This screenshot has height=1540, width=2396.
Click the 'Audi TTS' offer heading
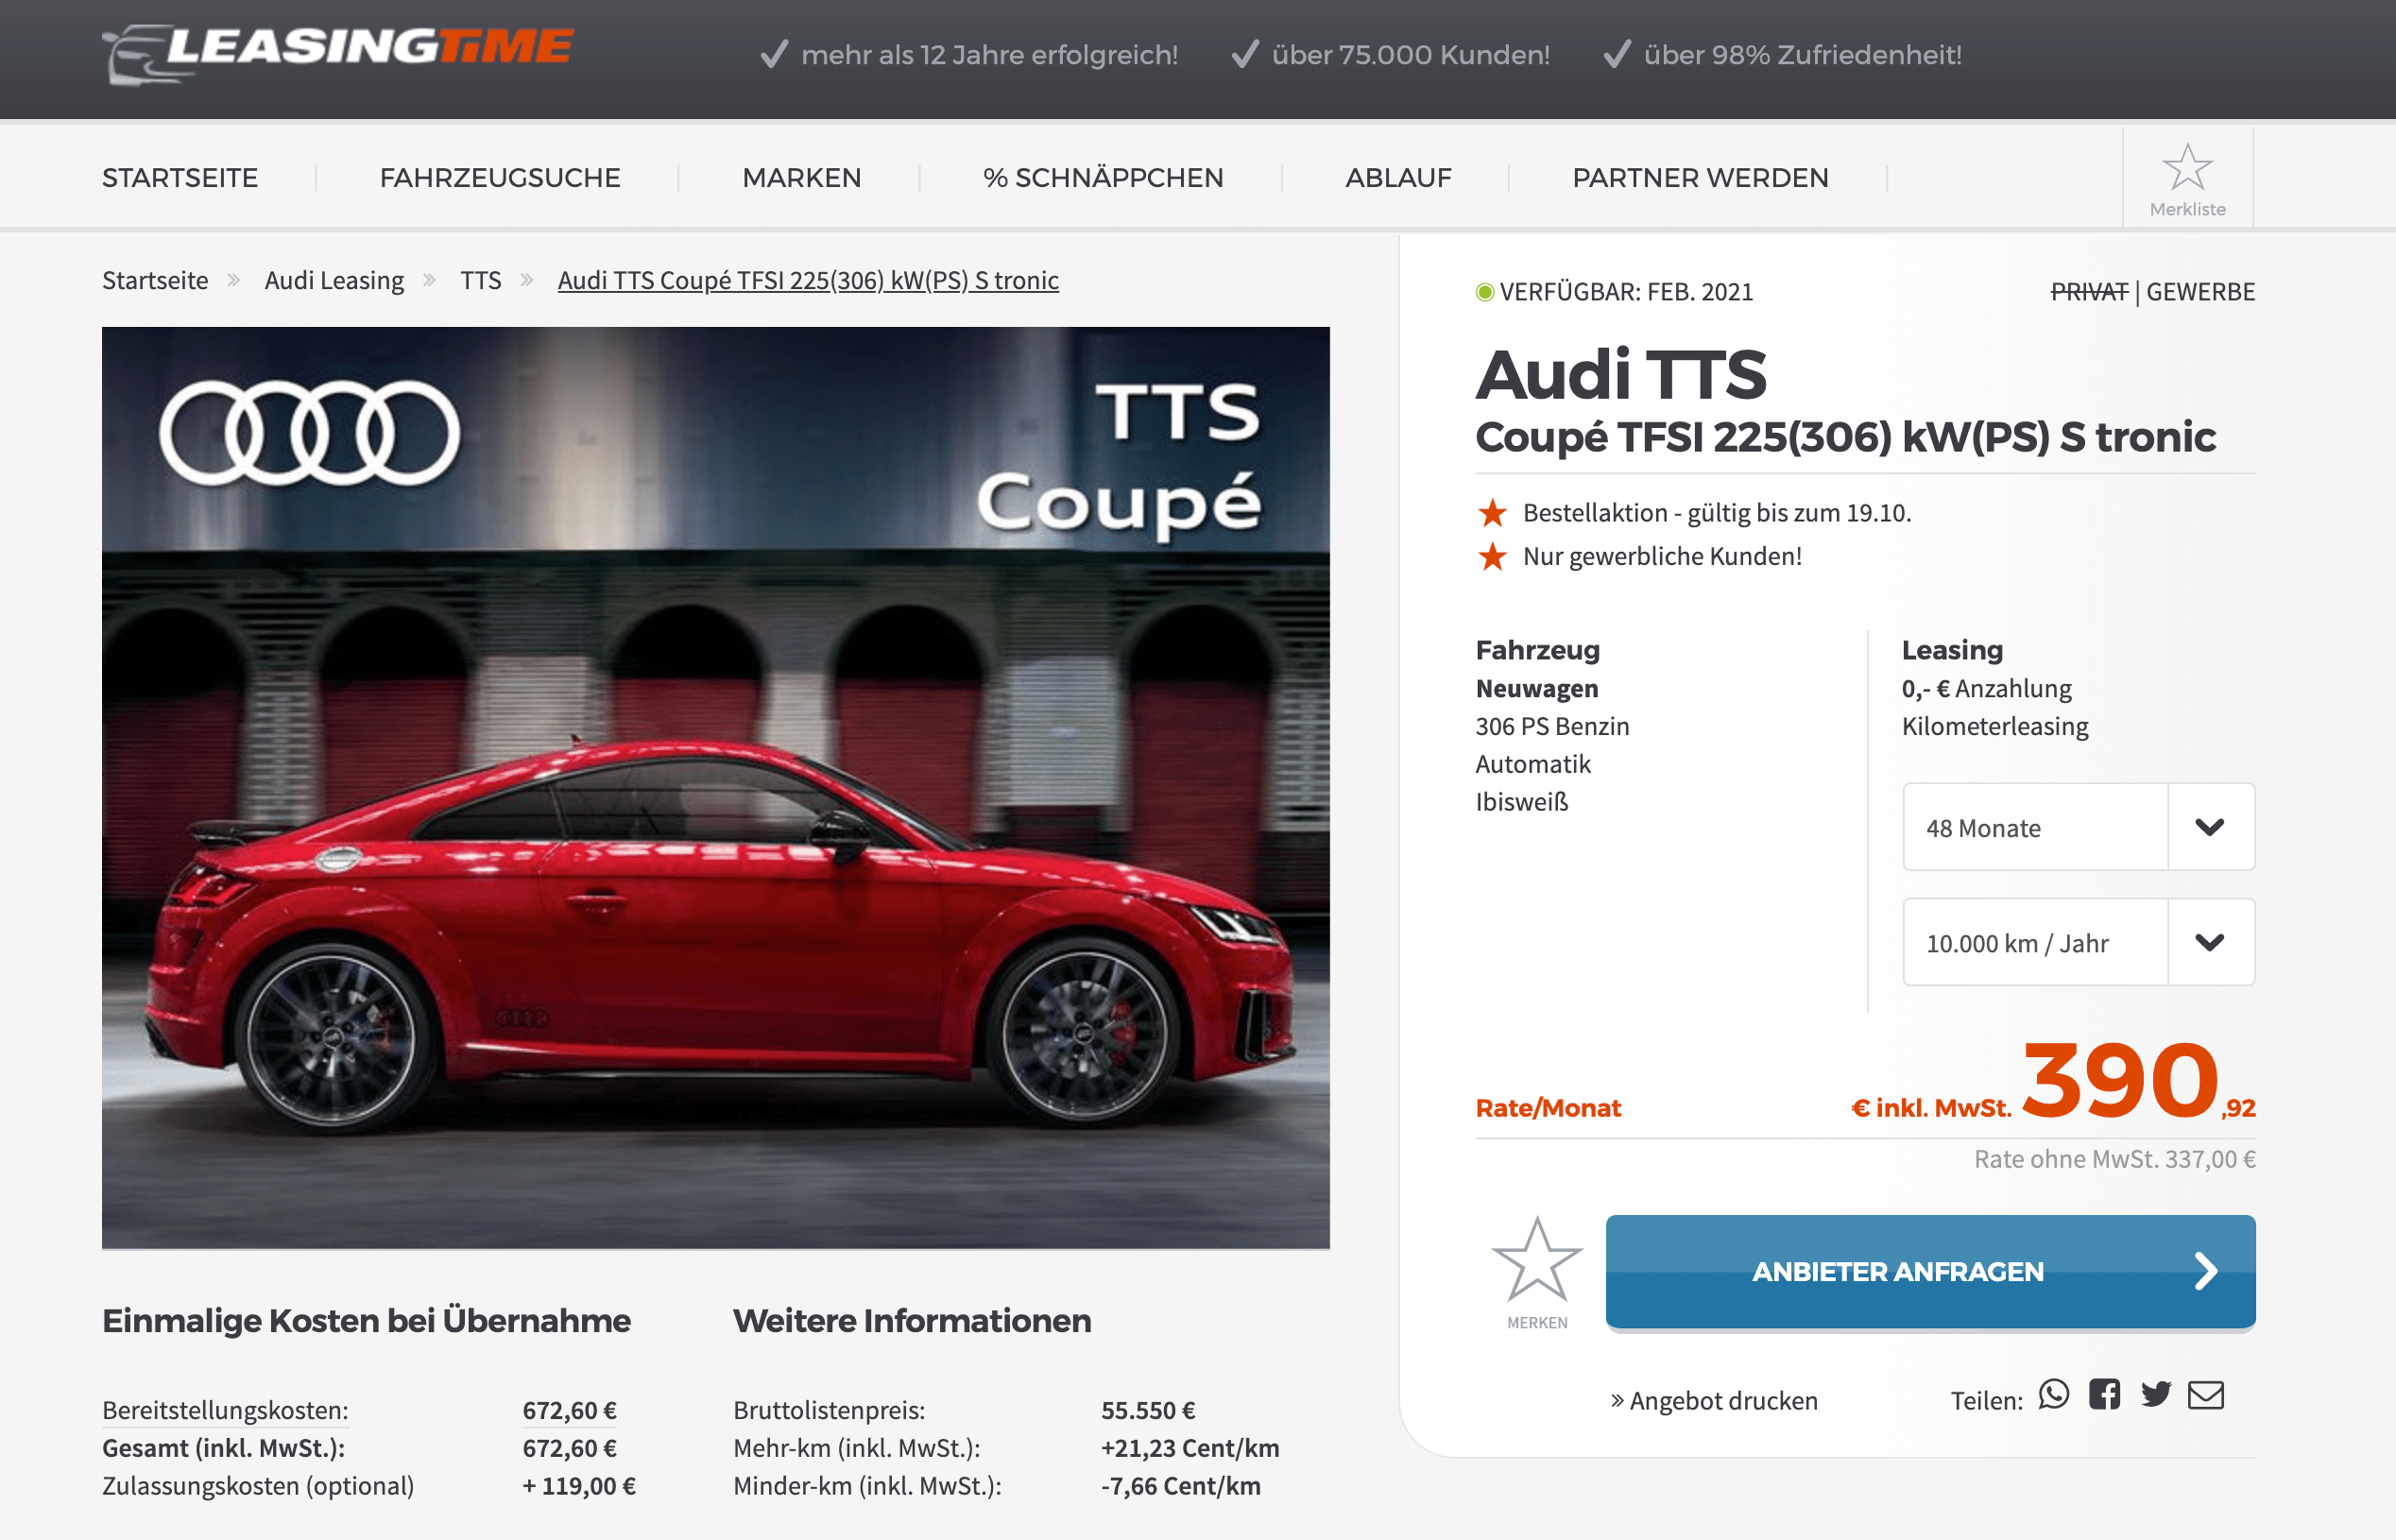coord(1621,375)
